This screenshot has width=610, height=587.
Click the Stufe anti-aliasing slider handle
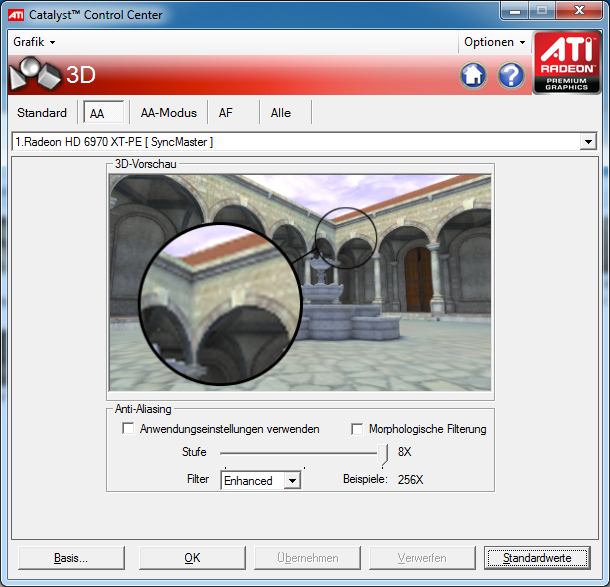coord(383,455)
